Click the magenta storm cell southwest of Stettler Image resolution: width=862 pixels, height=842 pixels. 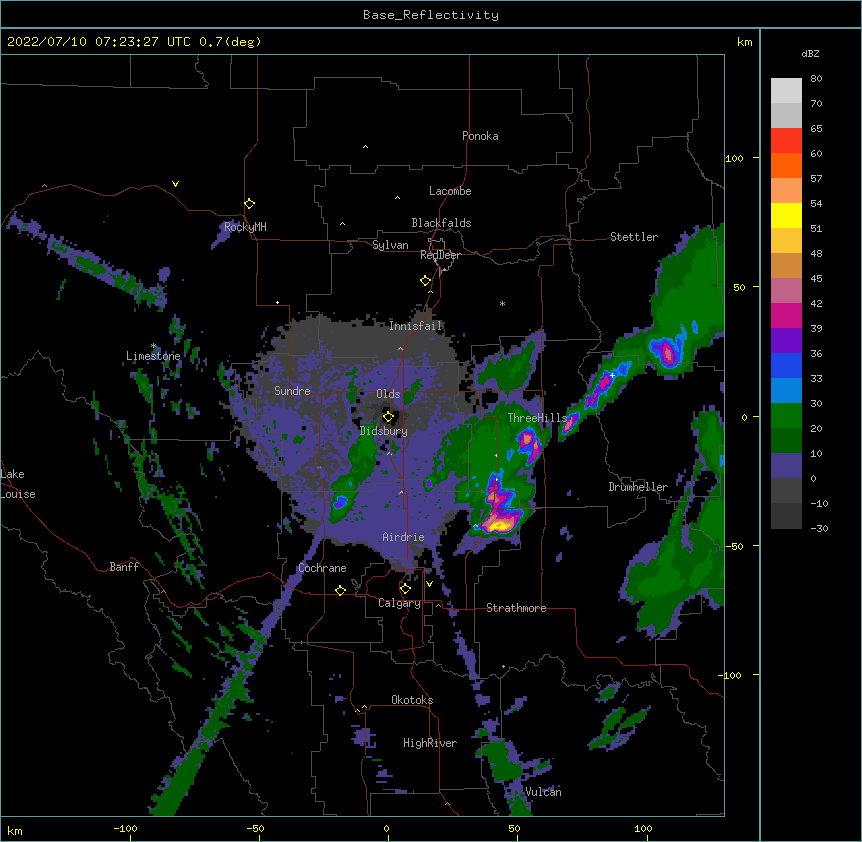point(666,352)
